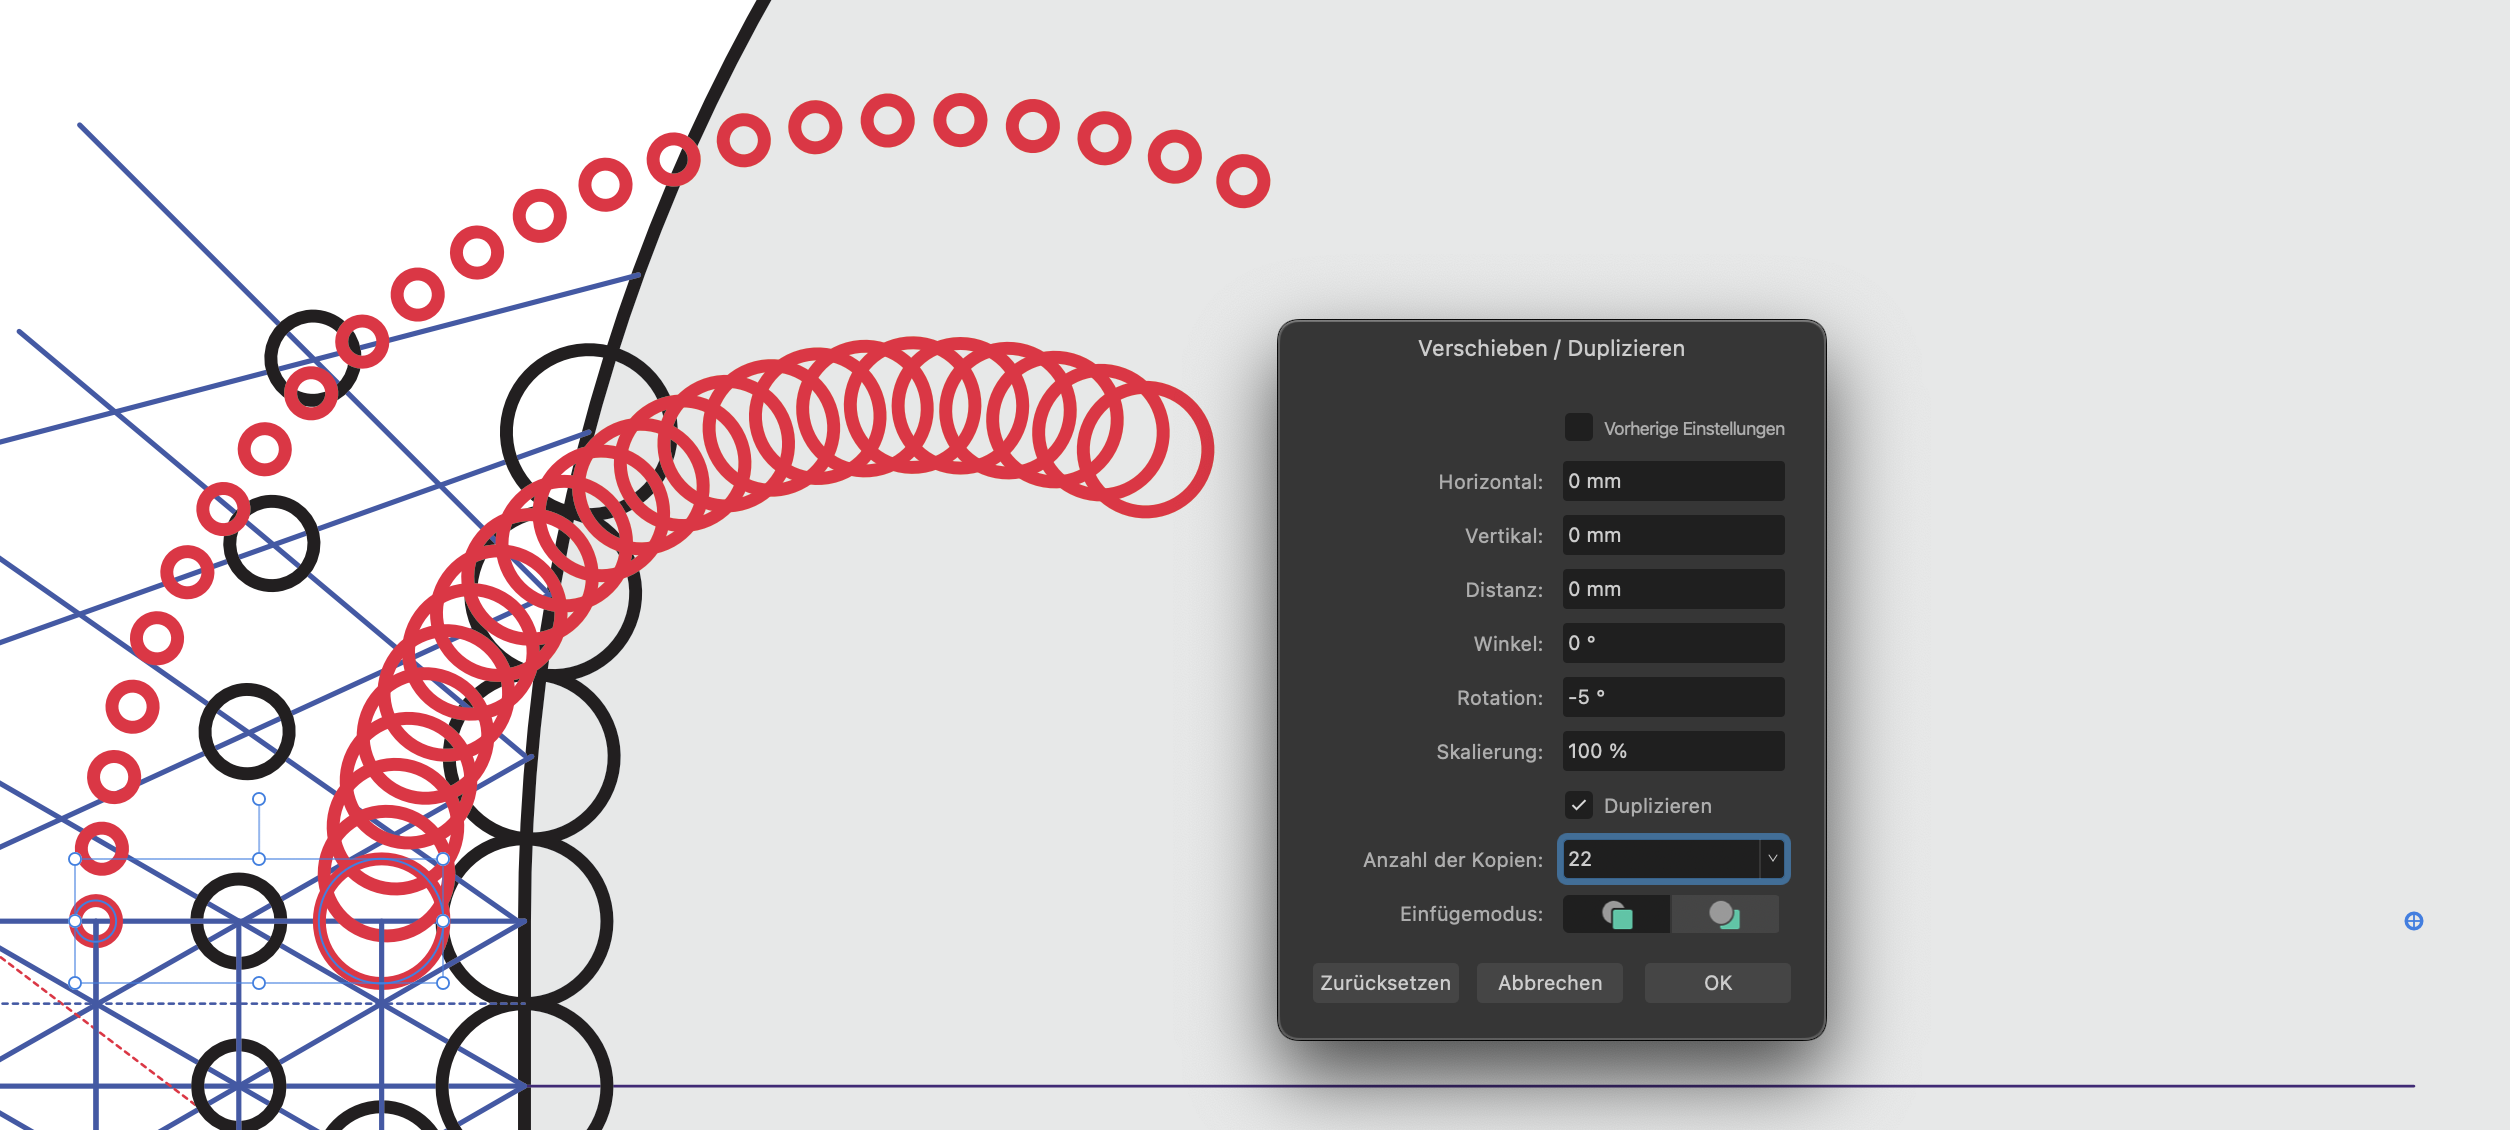Click the Rotation field showing -5°
The height and width of the screenshot is (1130, 2510).
coord(1672,697)
